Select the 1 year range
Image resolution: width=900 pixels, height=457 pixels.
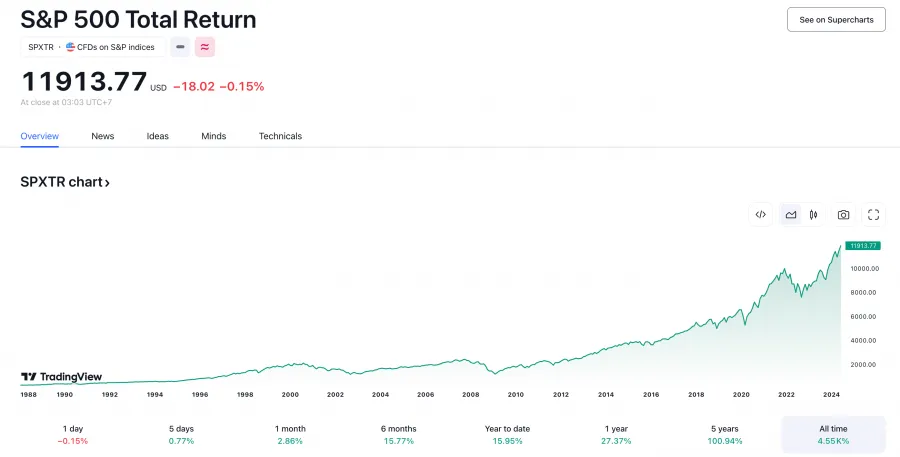tap(616, 435)
